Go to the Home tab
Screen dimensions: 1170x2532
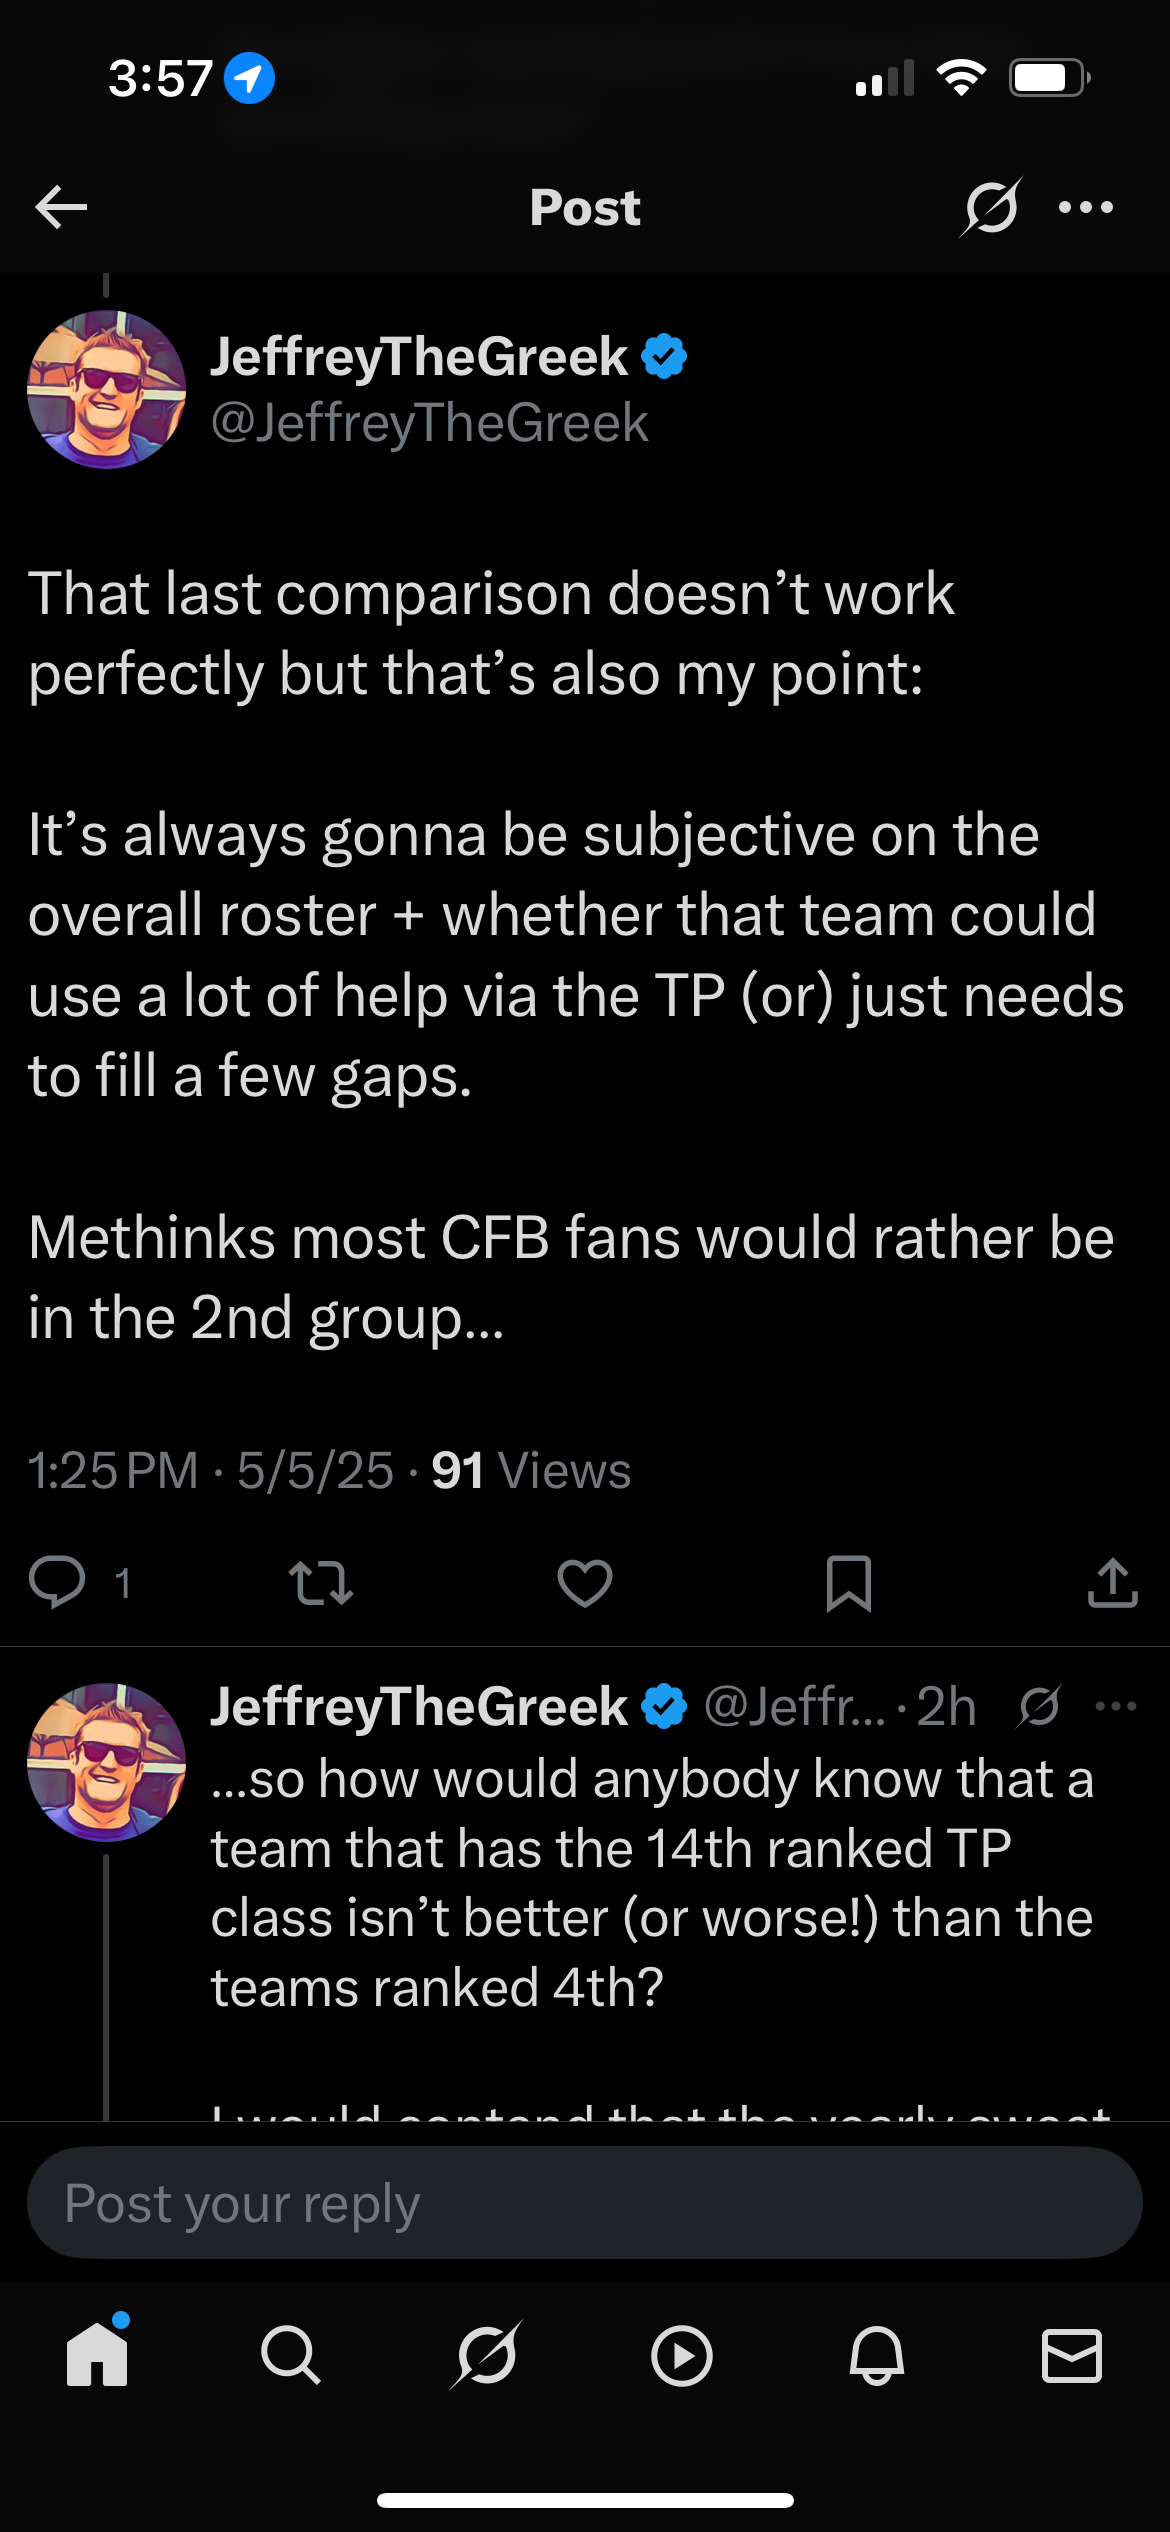coord(97,2355)
